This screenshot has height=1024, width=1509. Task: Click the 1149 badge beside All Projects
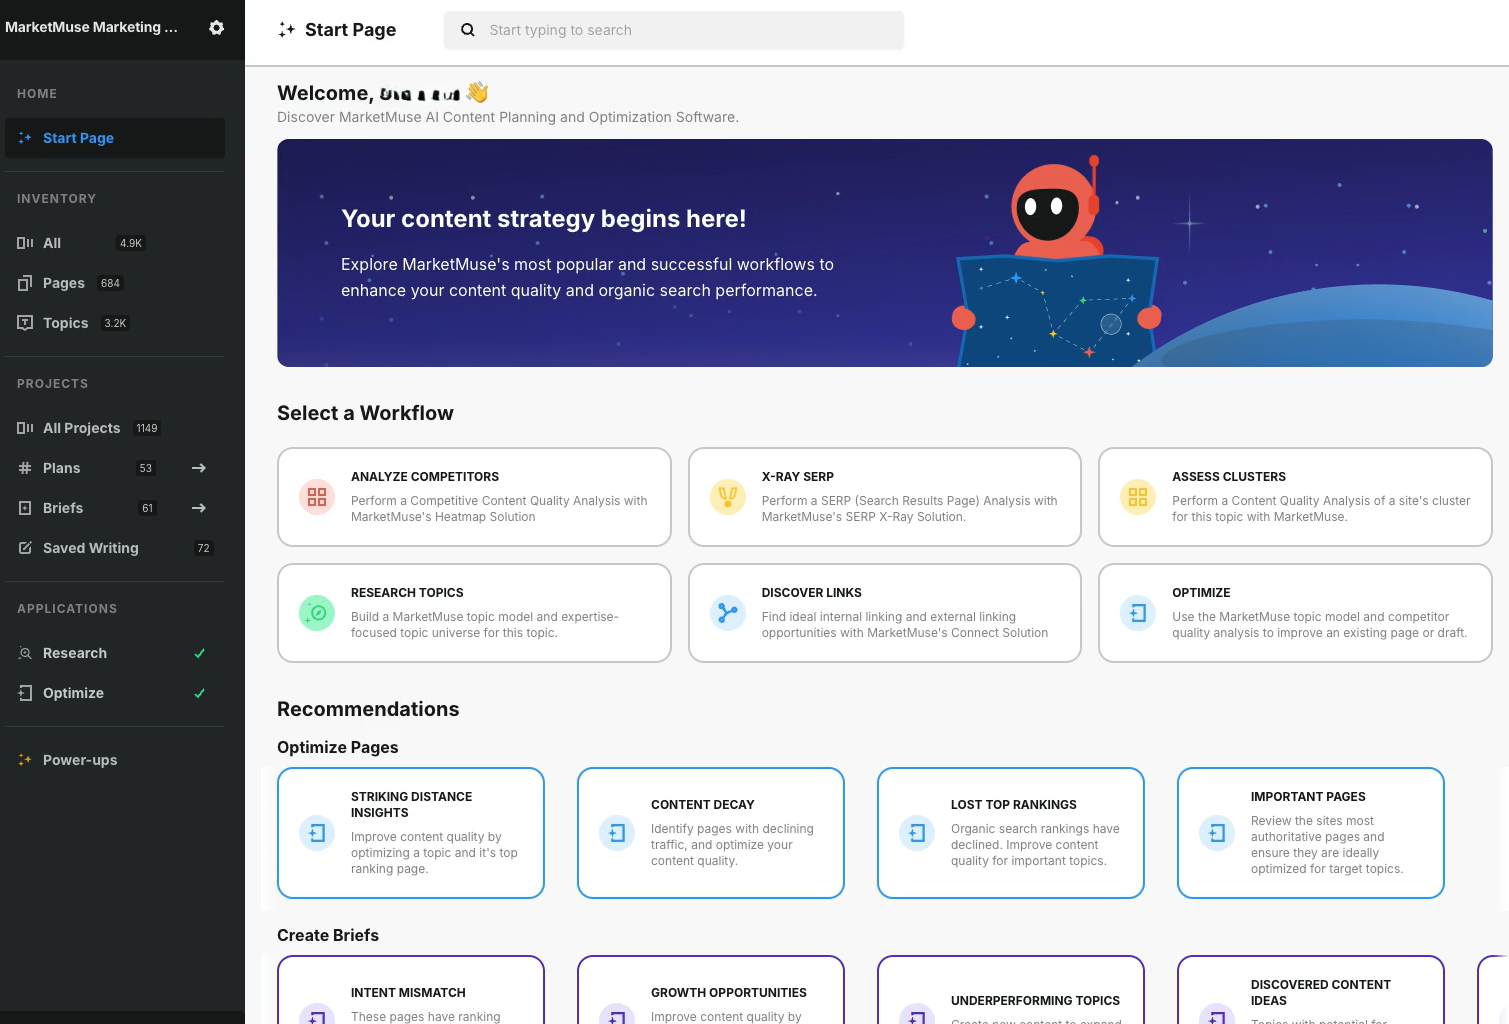[x=147, y=428]
